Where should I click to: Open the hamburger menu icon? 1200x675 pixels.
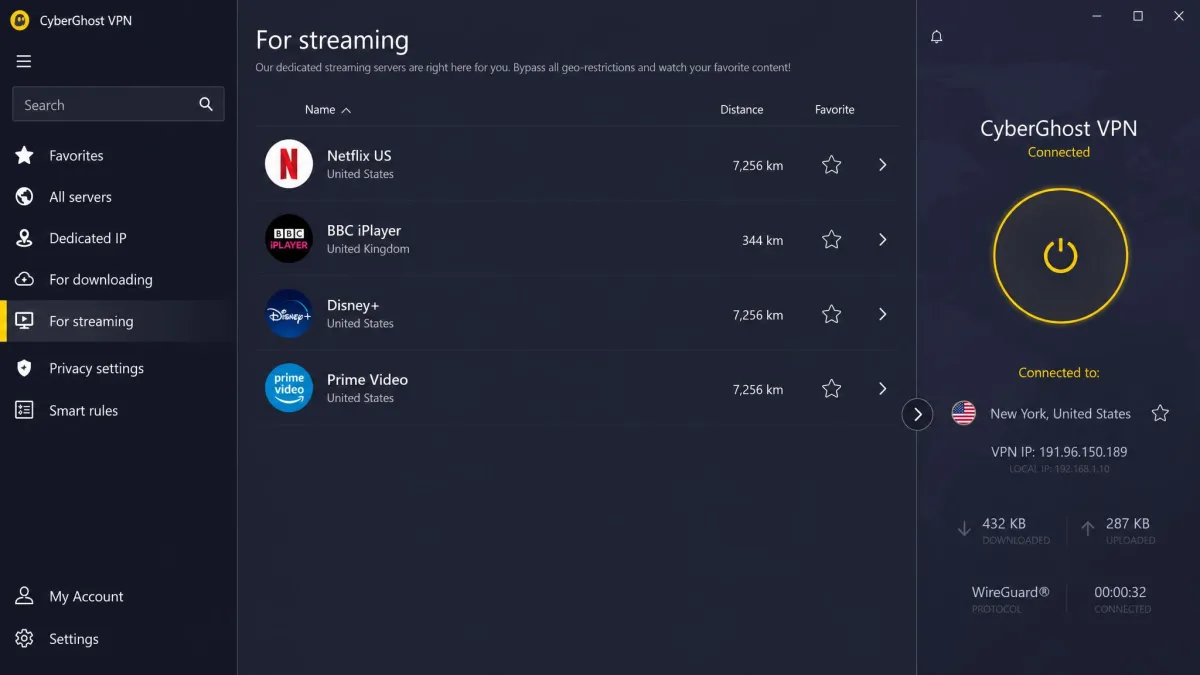pos(24,61)
